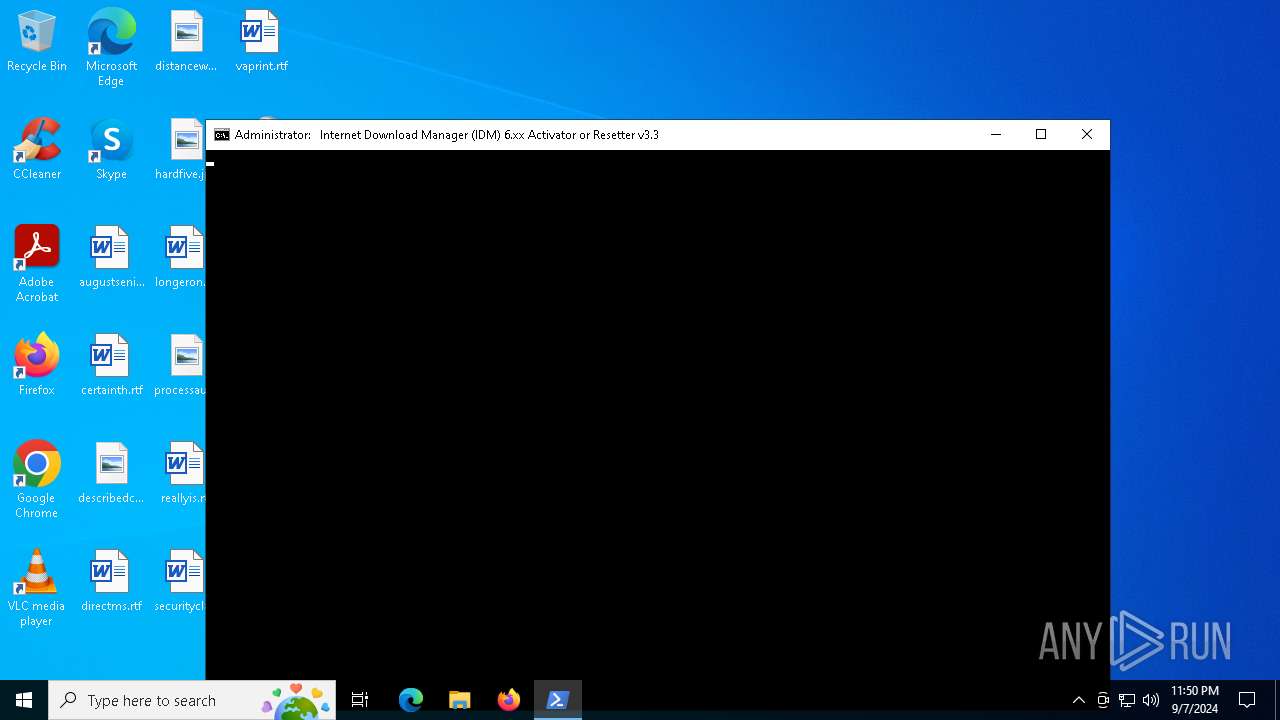Open the volume control tray icon

pyautogui.click(x=1151, y=700)
